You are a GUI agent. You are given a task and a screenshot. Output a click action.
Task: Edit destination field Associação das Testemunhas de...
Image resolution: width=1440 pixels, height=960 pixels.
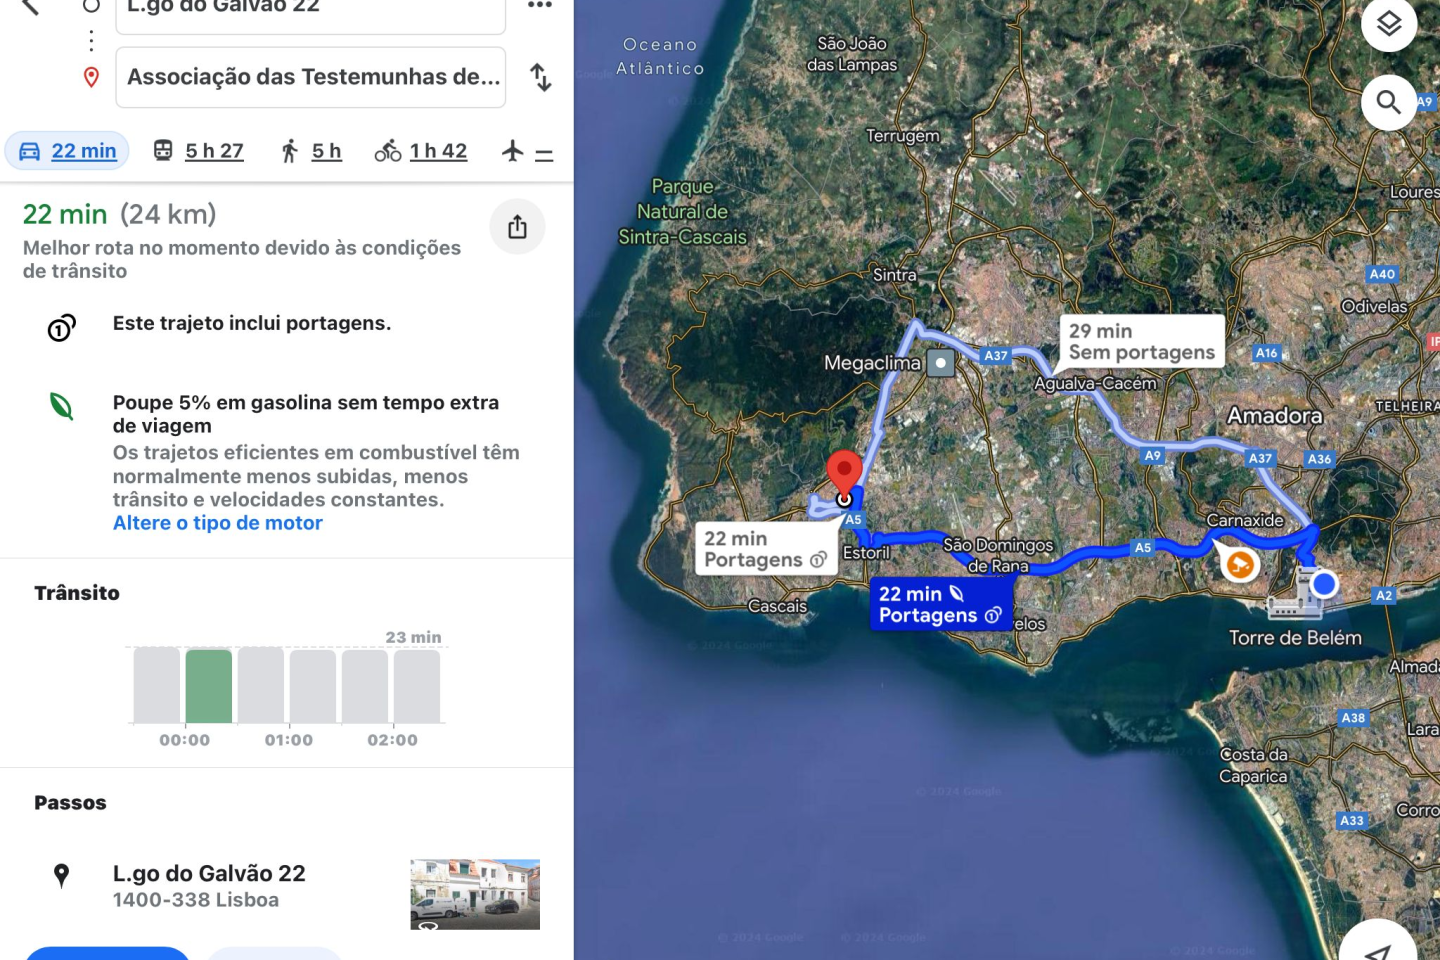coord(311,77)
